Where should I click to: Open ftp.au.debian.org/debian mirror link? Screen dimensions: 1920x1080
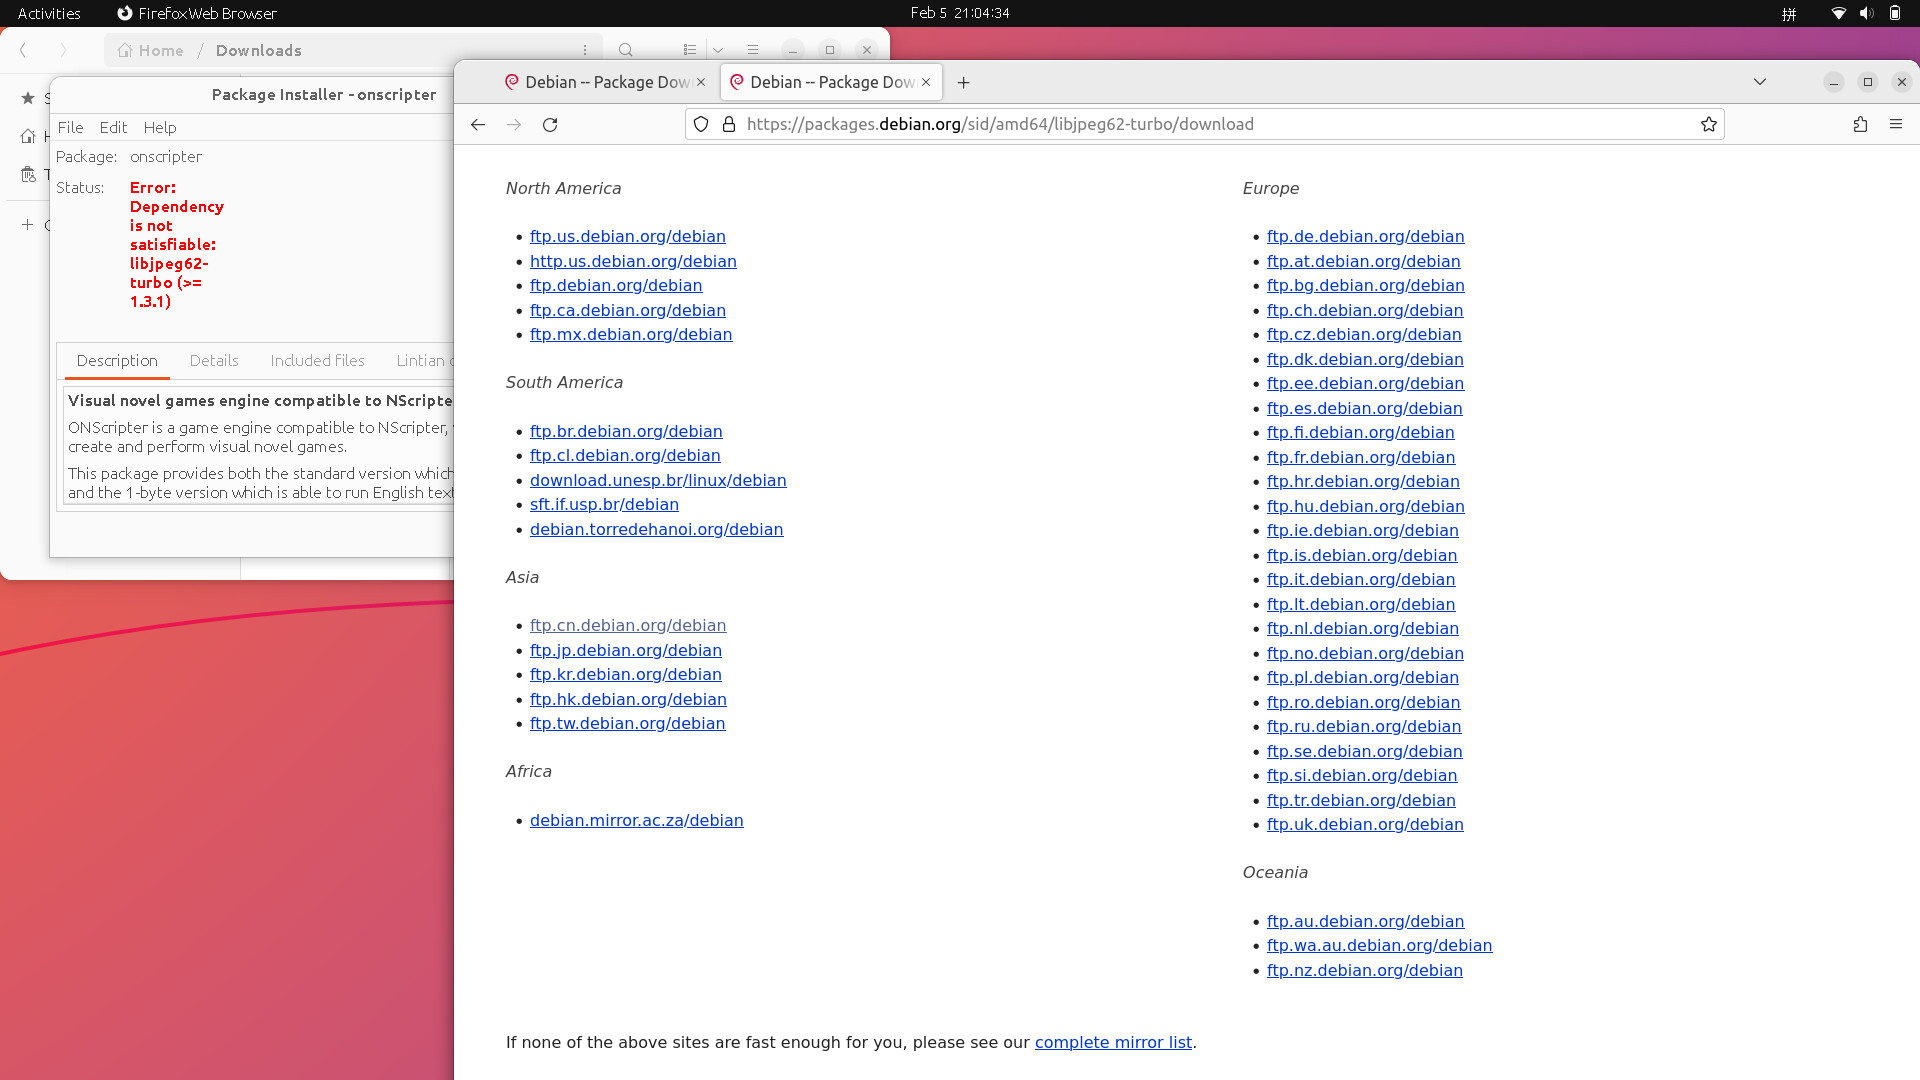point(1366,921)
